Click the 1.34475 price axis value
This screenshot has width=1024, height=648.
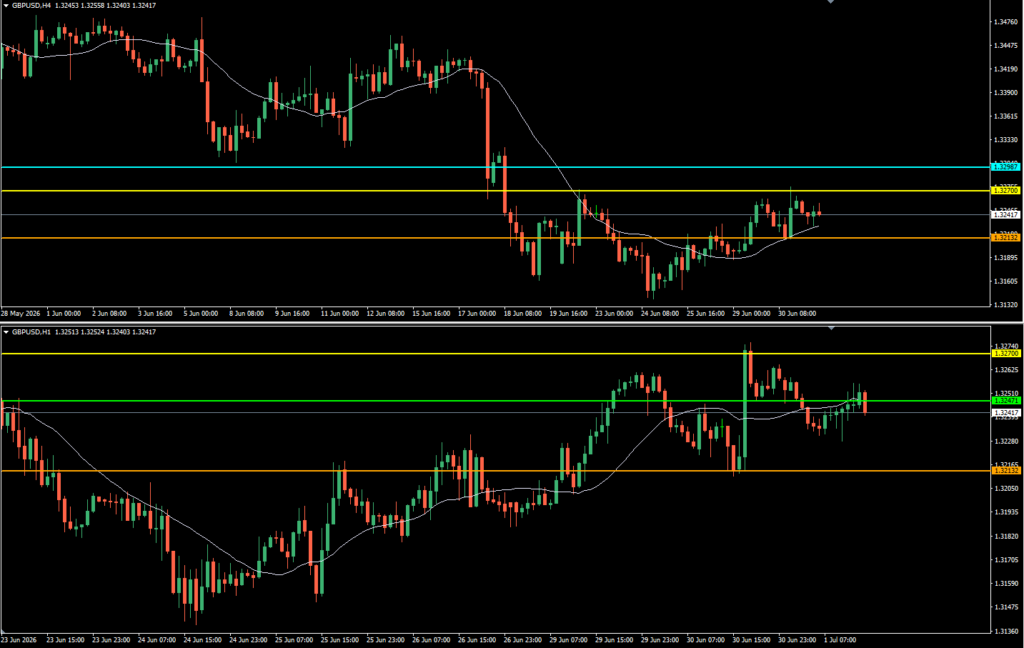[1005, 45]
